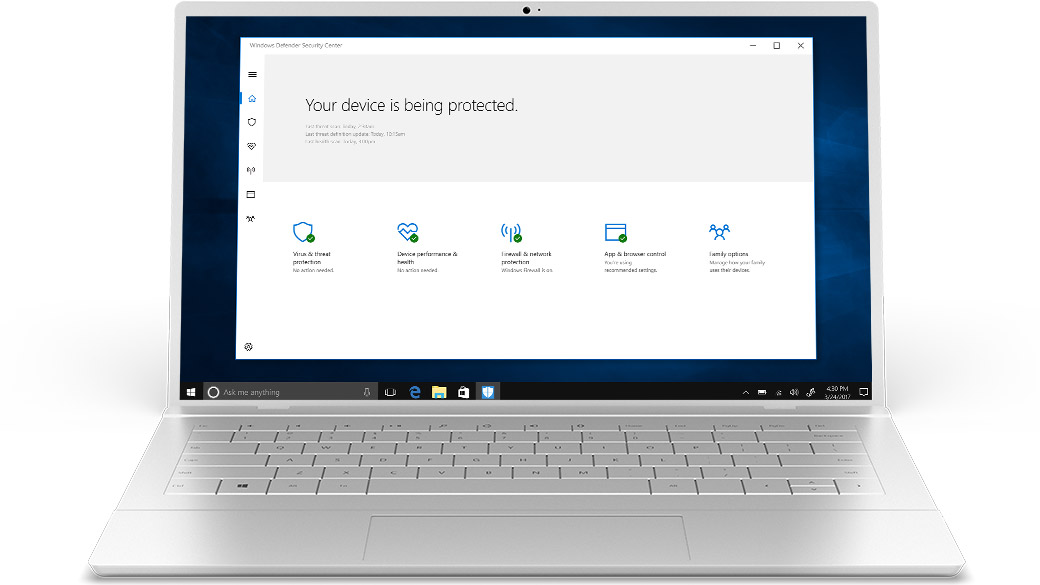Open the Family options sidebar icon
The width and height of the screenshot is (1040, 585).
pyautogui.click(x=251, y=219)
